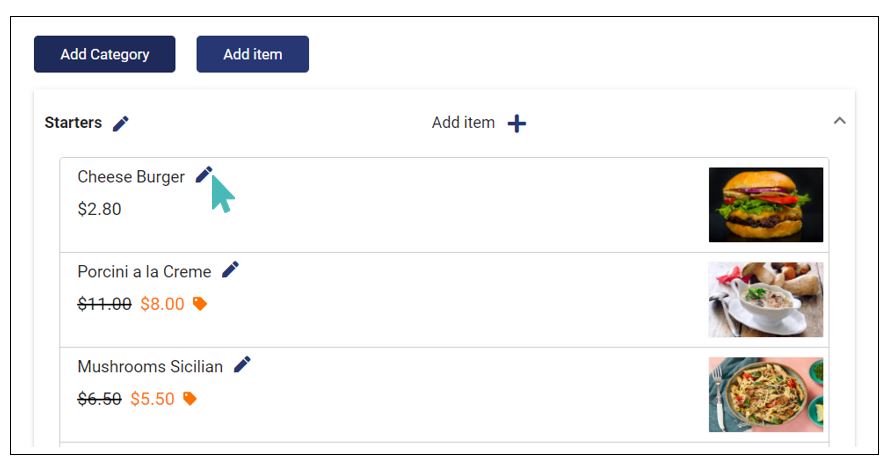Click the orange discount tag beside $5.50

[189, 398]
